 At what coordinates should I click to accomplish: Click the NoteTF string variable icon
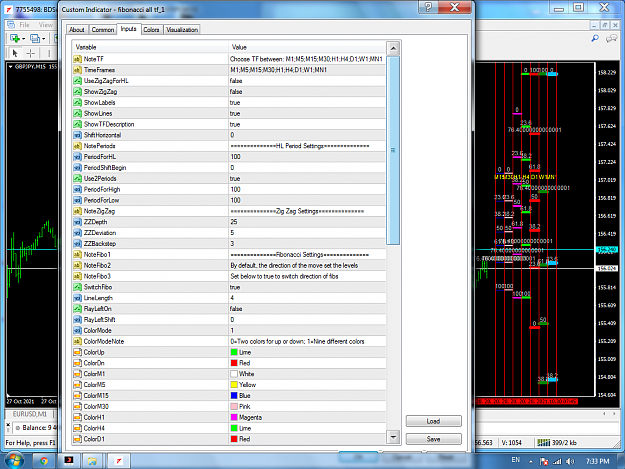click(77, 59)
